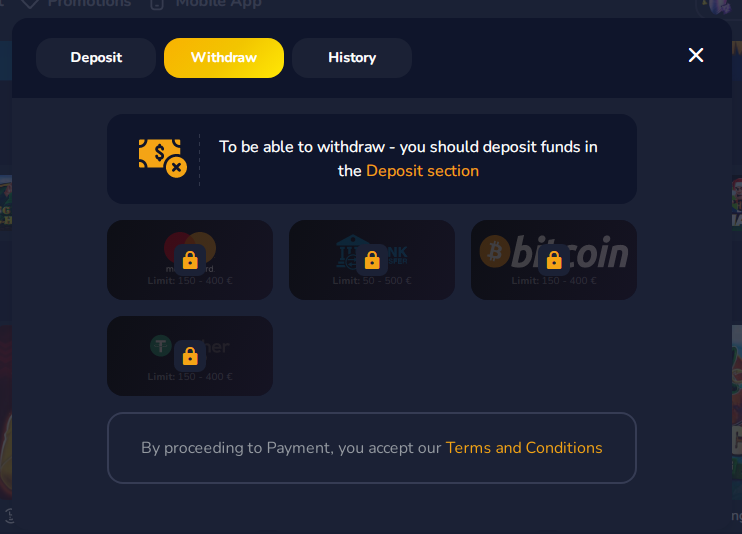Open Mobile App in the top navigation
Image resolution: width=742 pixels, height=534 pixels.
[x=218, y=4]
